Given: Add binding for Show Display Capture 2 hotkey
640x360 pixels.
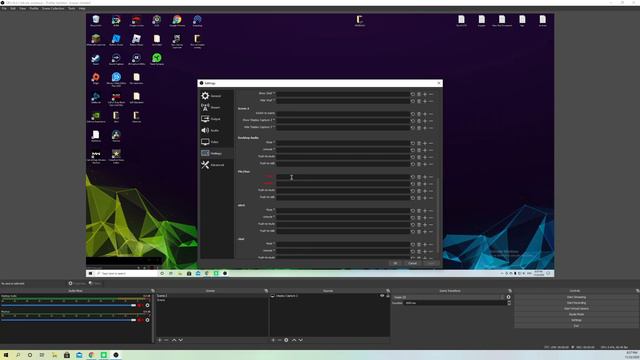Looking at the screenshot, I should (x=425, y=121).
